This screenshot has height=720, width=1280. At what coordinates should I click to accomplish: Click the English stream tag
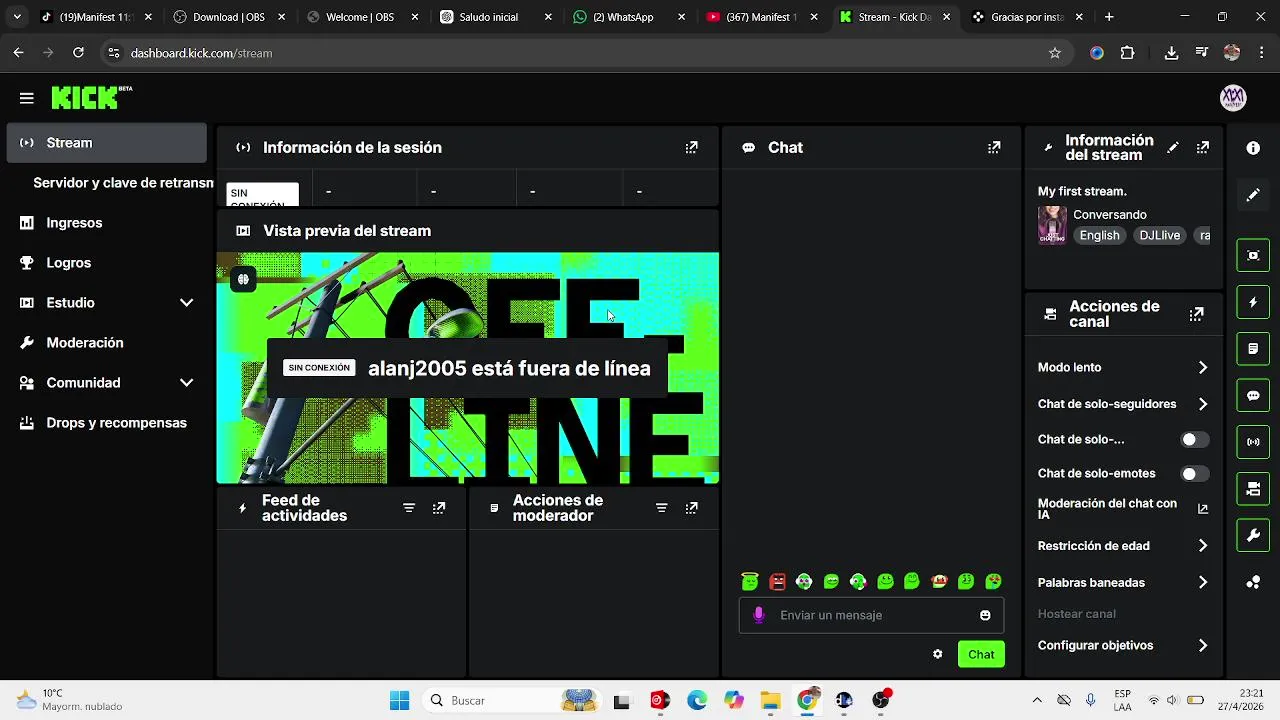coord(1099,236)
